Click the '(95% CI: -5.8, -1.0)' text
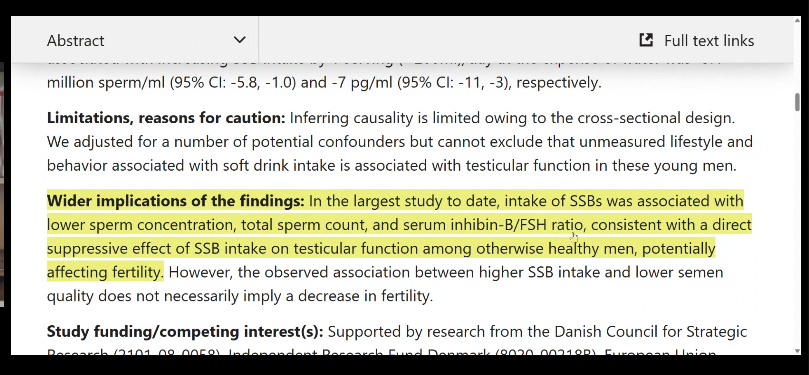Image resolution: width=809 pixels, height=375 pixels. 233,83
